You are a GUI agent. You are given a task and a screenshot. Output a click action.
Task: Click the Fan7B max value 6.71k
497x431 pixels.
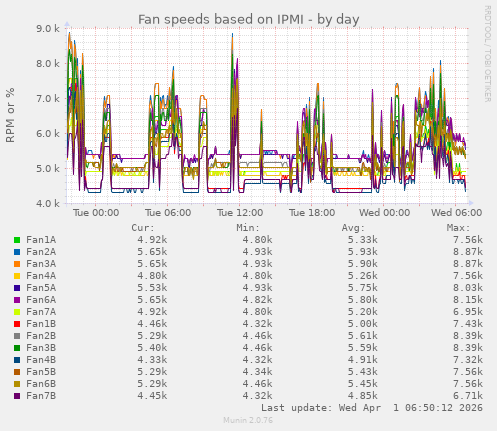click(x=468, y=396)
